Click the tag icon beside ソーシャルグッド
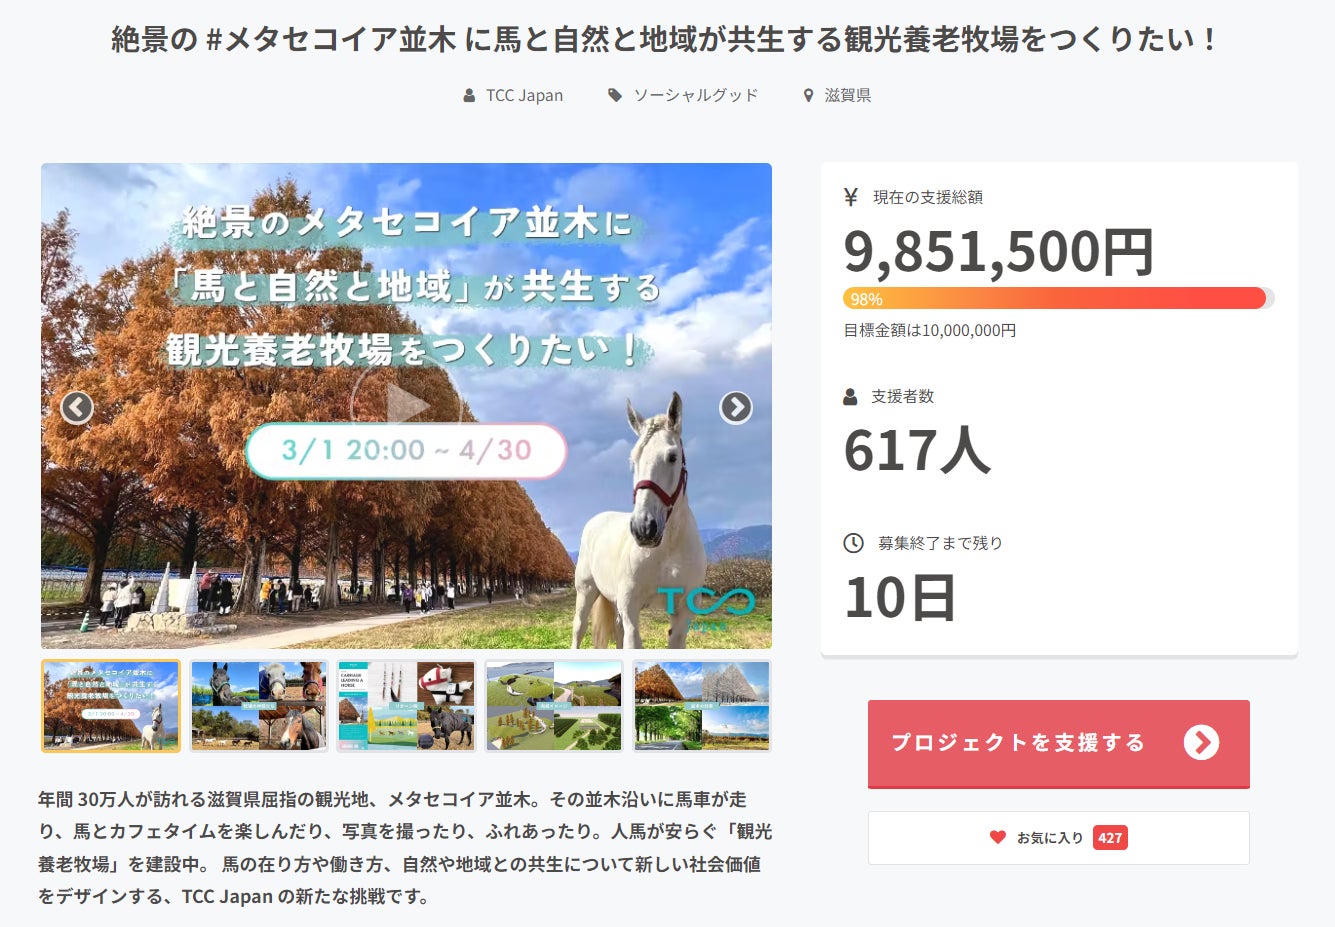This screenshot has height=927, width=1335. pyautogui.click(x=615, y=96)
